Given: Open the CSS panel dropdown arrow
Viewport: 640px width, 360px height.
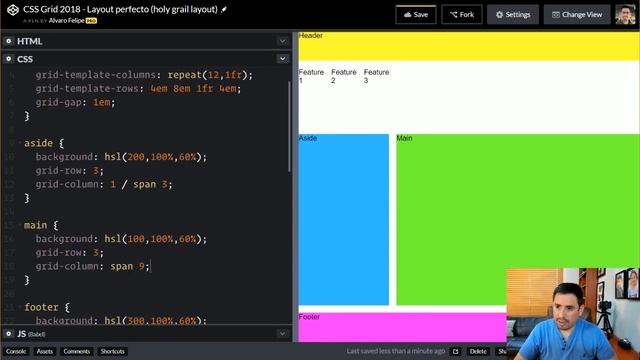Looking at the screenshot, I should coord(282,59).
